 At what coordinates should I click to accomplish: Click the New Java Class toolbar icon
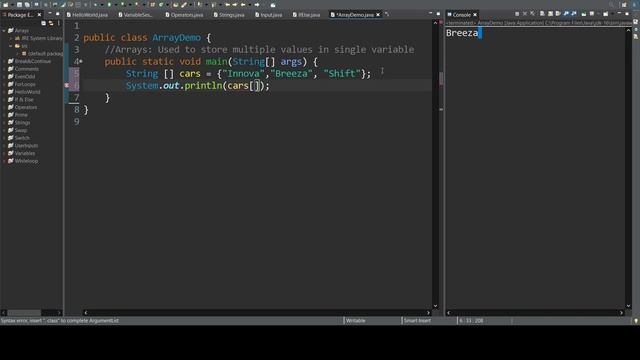[161, 4]
